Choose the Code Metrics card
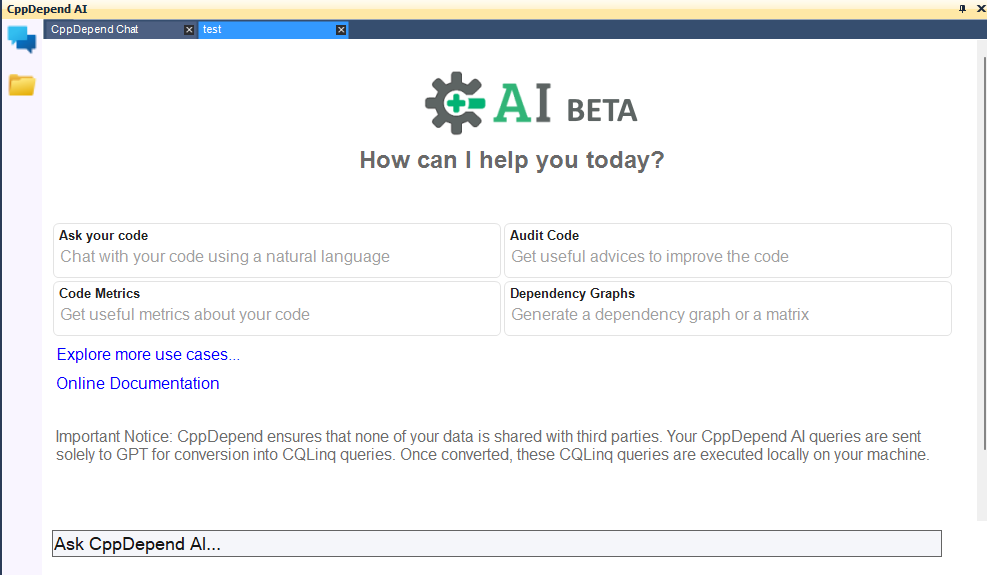 [277, 309]
